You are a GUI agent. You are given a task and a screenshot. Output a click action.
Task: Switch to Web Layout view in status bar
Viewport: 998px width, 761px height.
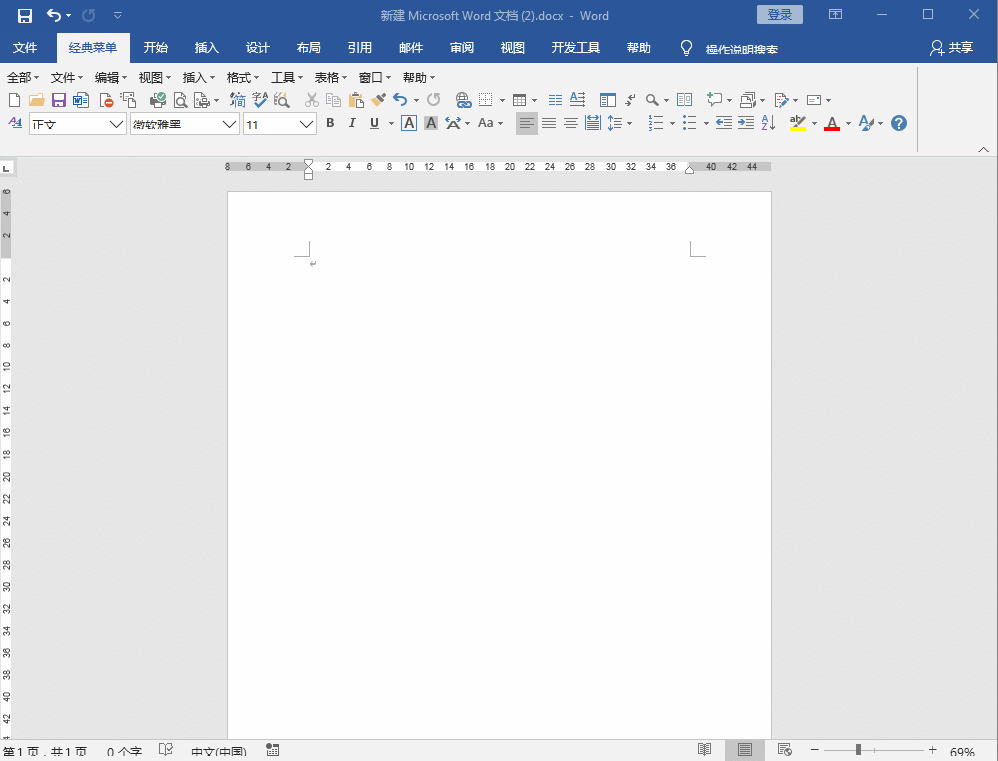point(785,750)
